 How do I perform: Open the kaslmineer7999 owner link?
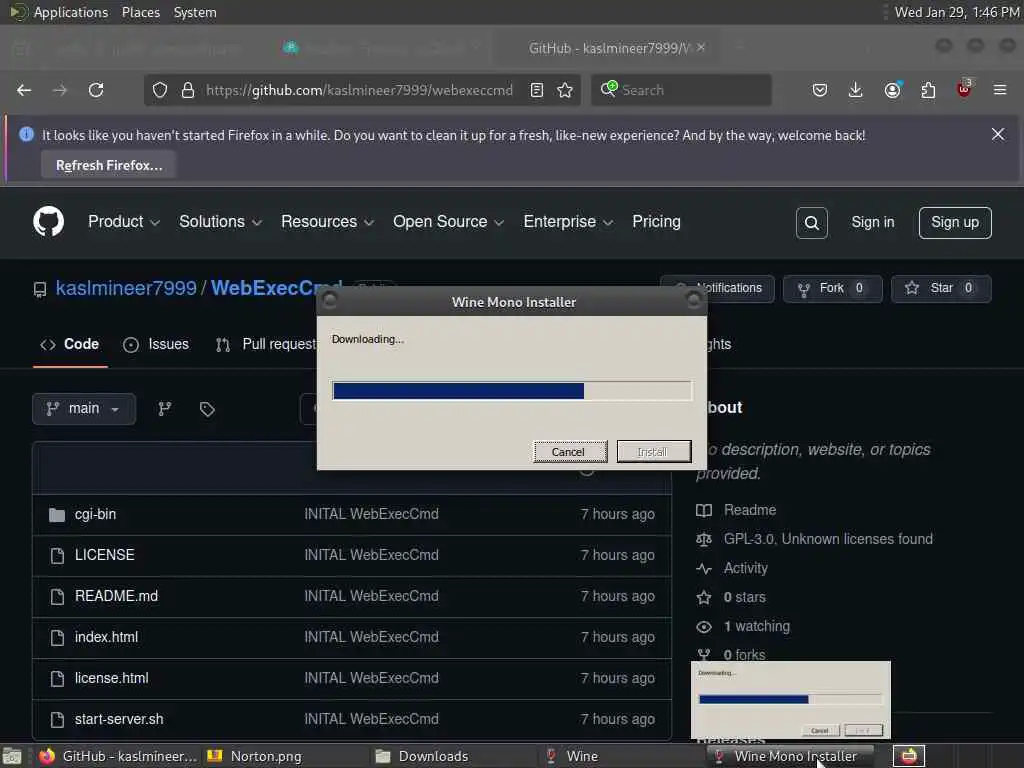click(125, 288)
